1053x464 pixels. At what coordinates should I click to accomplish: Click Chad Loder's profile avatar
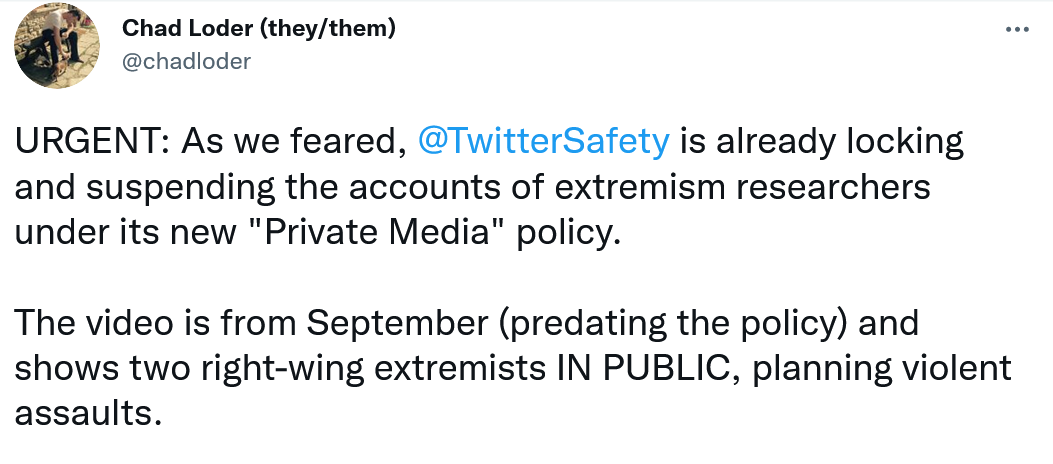click(56, 45)
